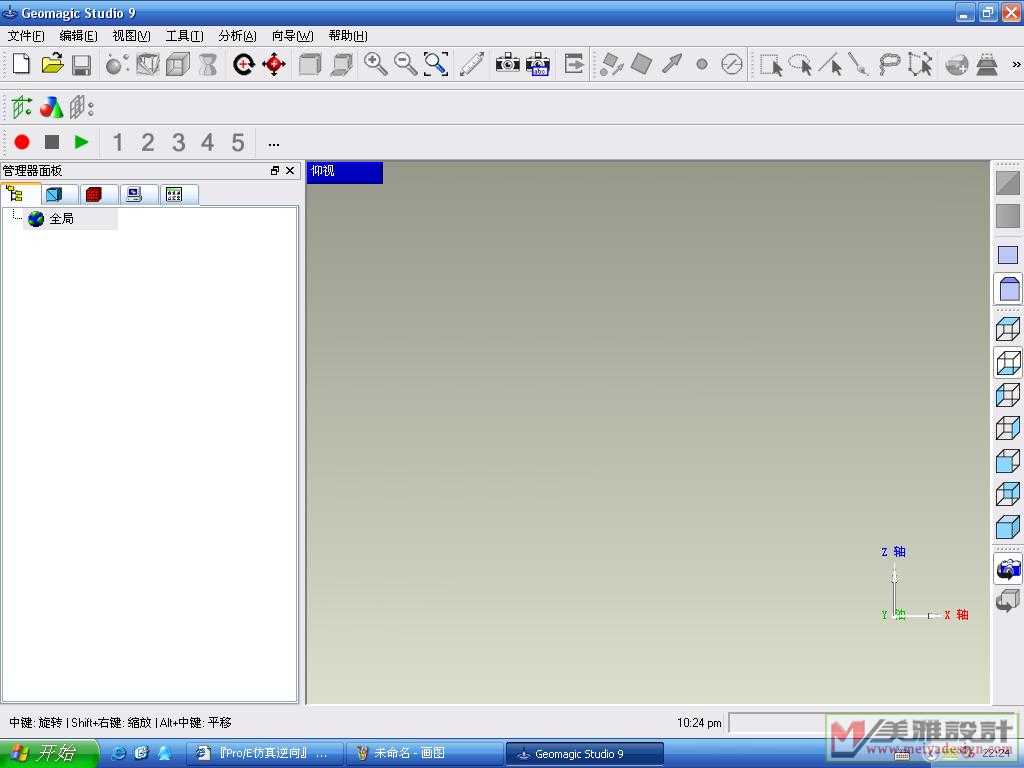1024x768 pixels.
Task: Expand the toolbar overflow chevron
Action: [1016, 65]
